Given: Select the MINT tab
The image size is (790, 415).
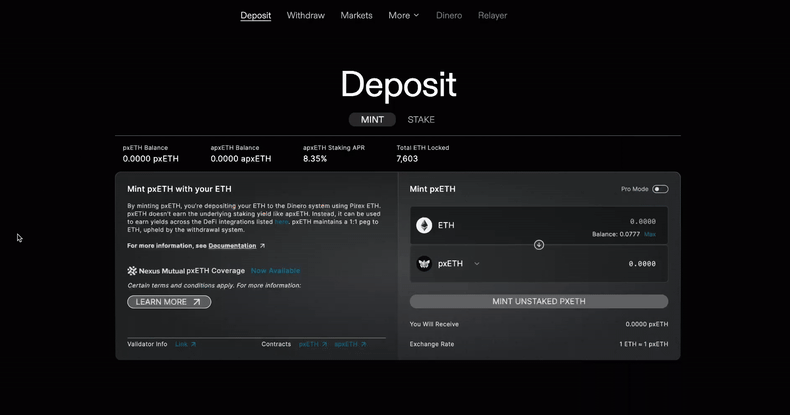Looking at the screenshot, I should (372, 119).
